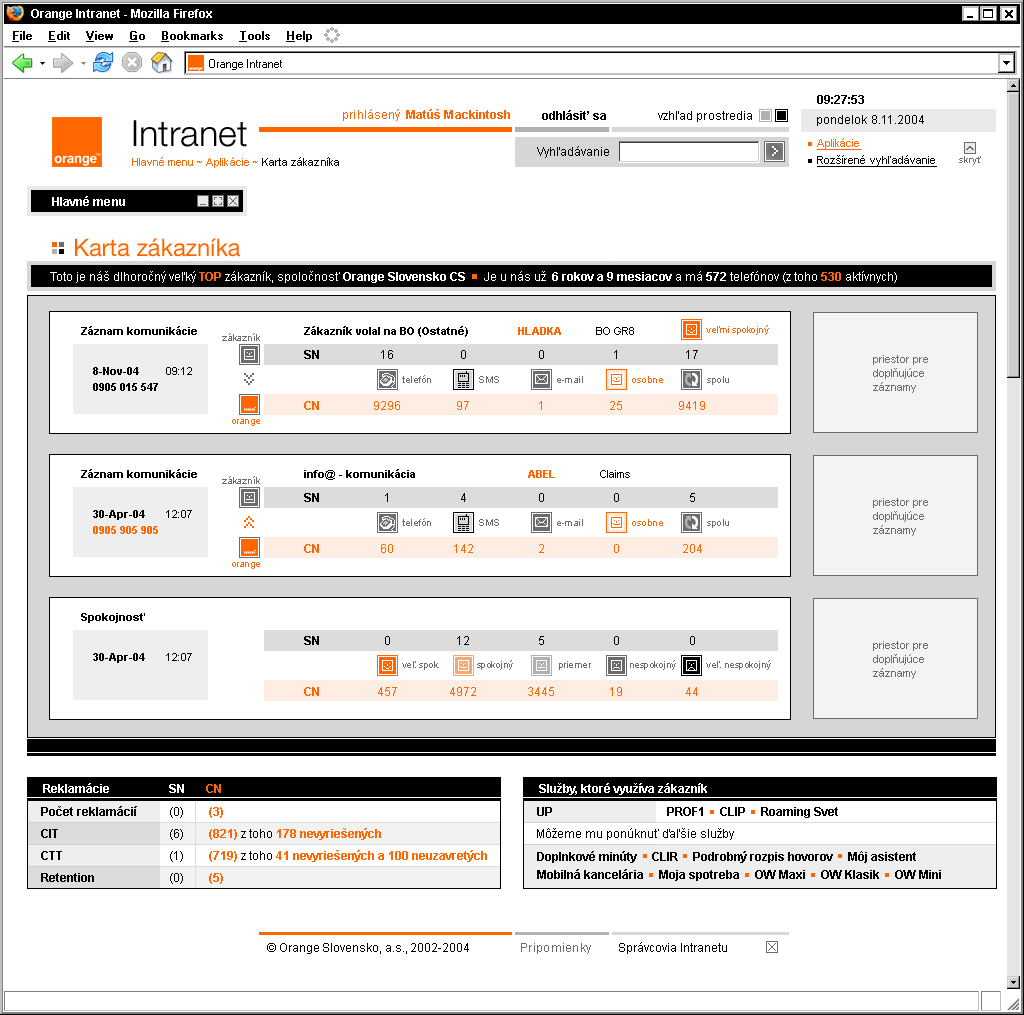
Task: Click the osobne icon in the info@ komunikácia record
Action: (616, 523)
